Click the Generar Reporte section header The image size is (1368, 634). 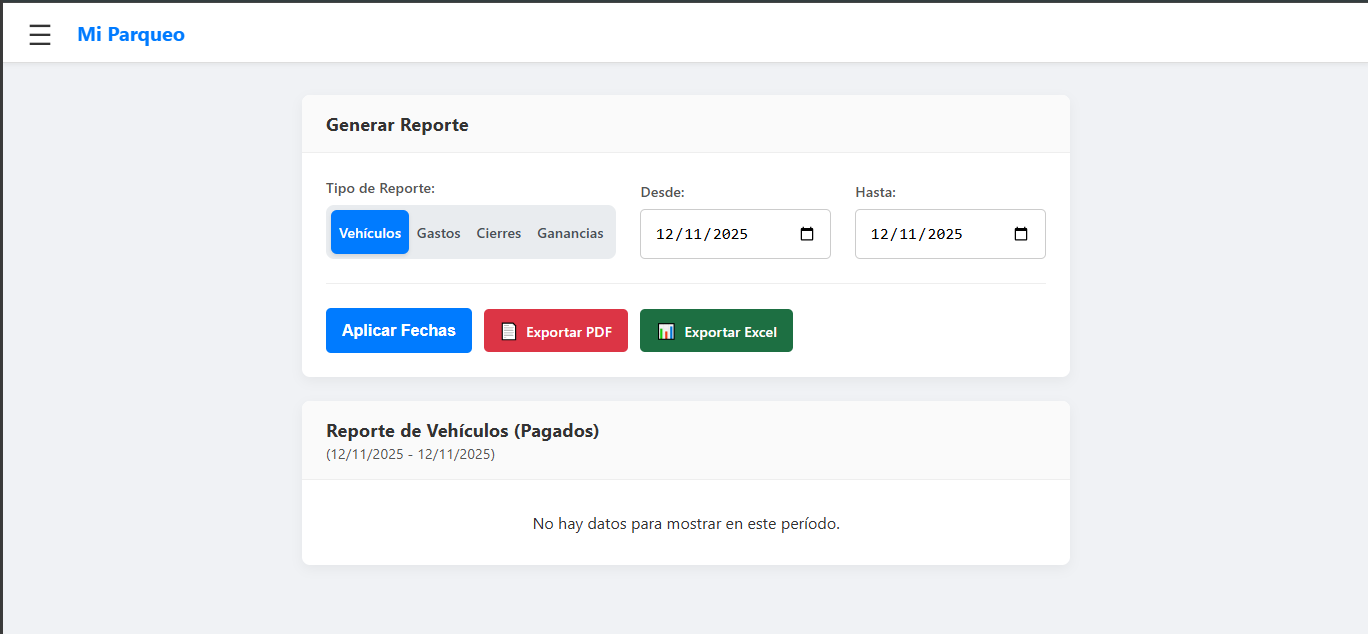point(397,124)
